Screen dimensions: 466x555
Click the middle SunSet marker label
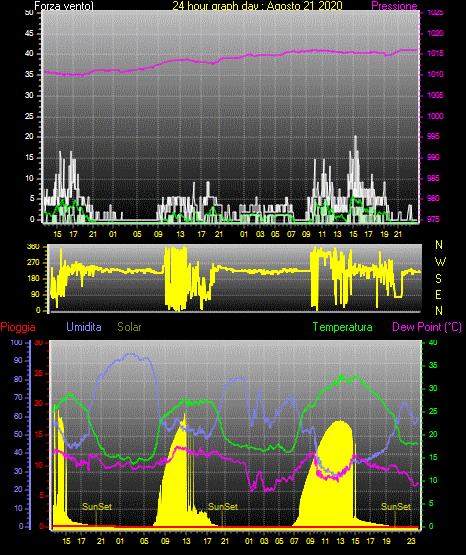223,507
